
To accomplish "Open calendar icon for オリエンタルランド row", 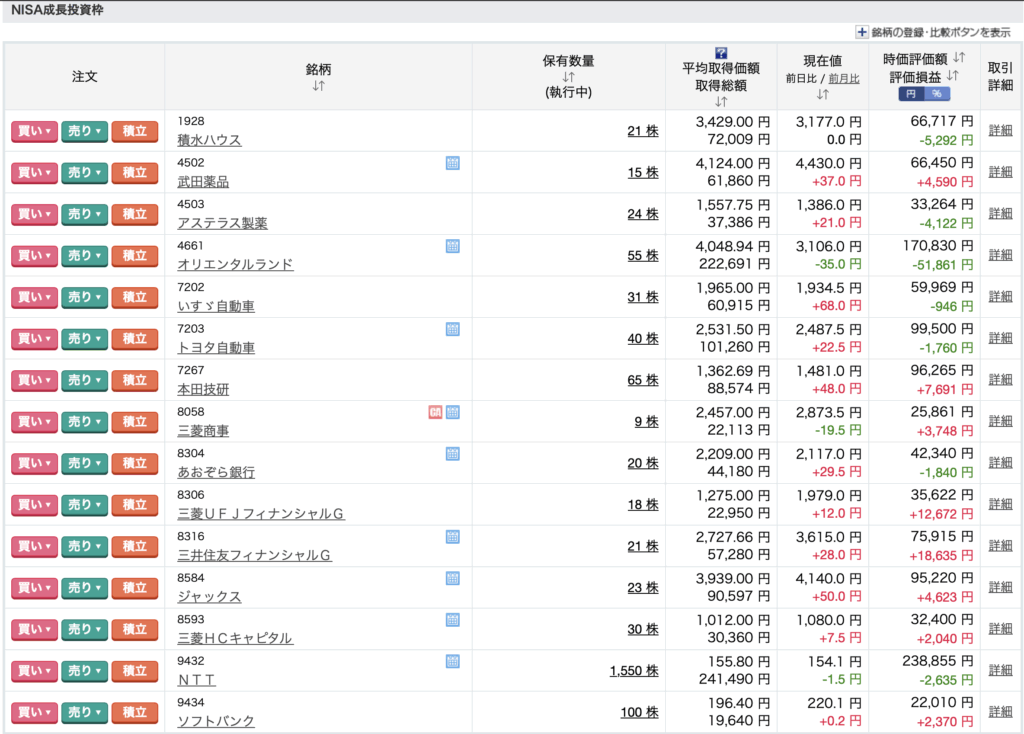I will point(453,246).
